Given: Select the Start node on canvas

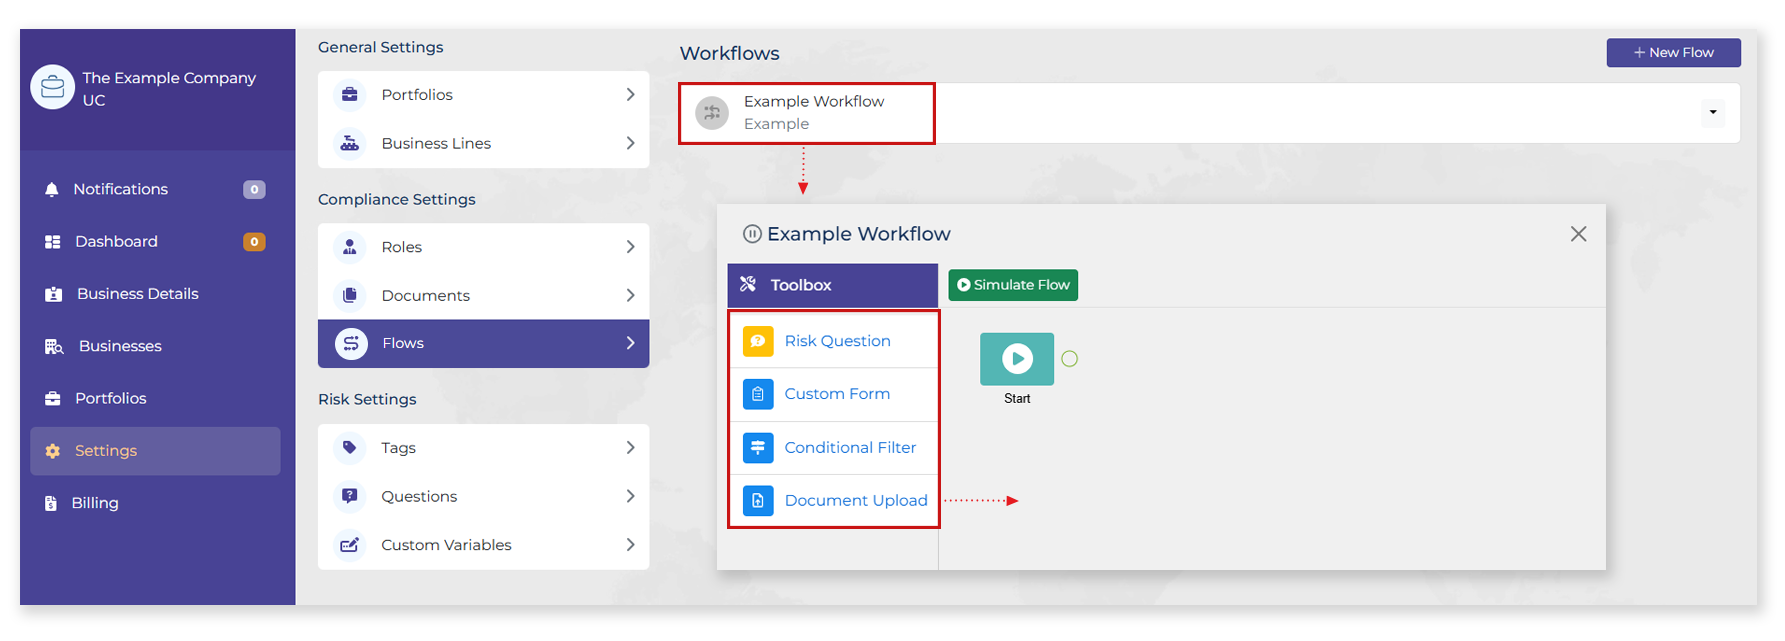Looking at the screenshot, I should pyautogui.click(x=1017, y=359).
